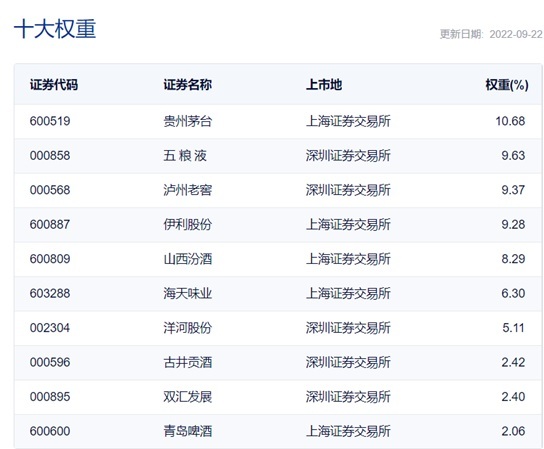Click the listing venue in the 贵州茅台 row
This screenshot has width=544, height=449.
pyautogui.click(x=348, y=121)
